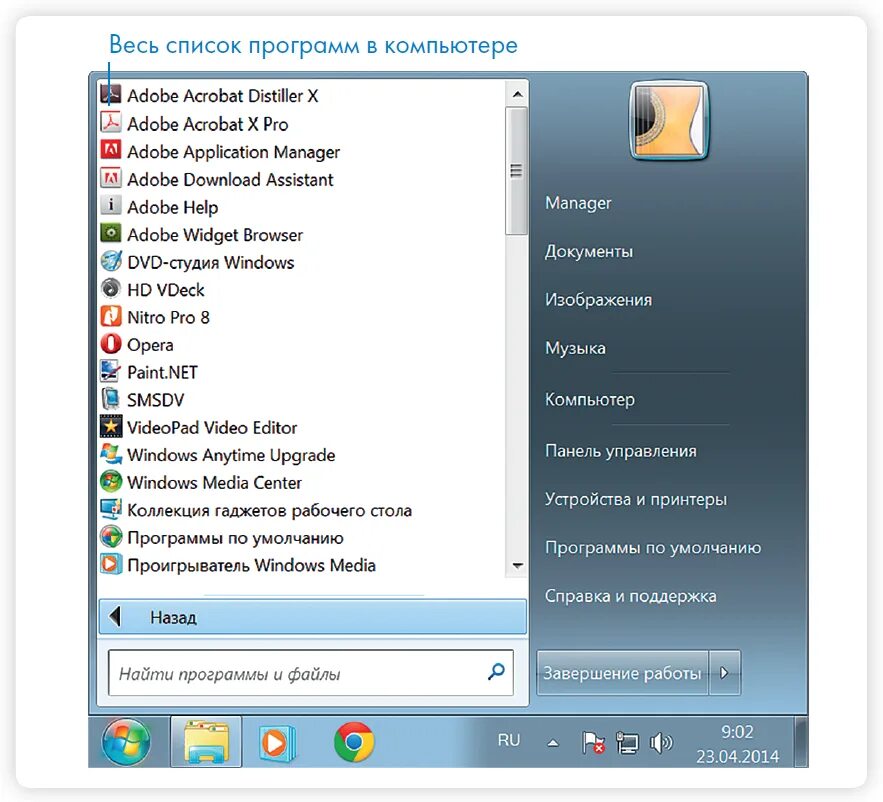Show hidden tray icons arrow
The image size is (883, 802).
(x=553, y=743)
